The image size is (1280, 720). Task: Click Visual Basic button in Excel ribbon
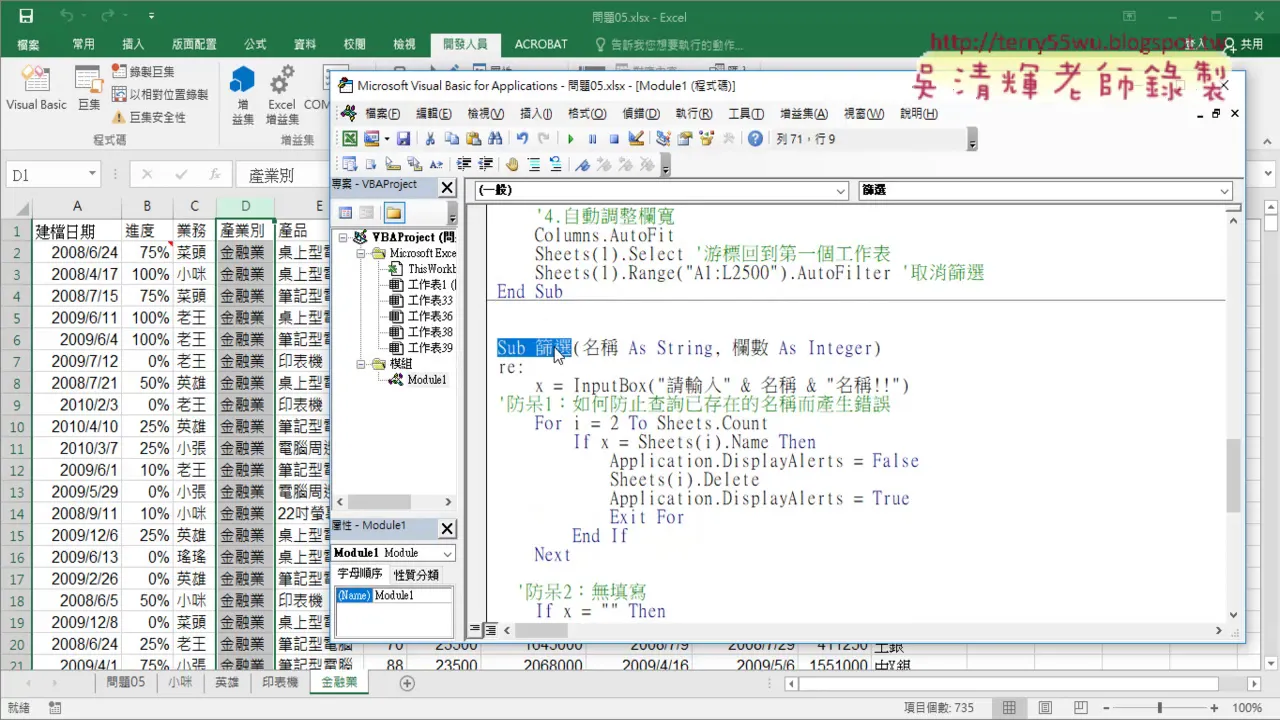tap(37, 87)
